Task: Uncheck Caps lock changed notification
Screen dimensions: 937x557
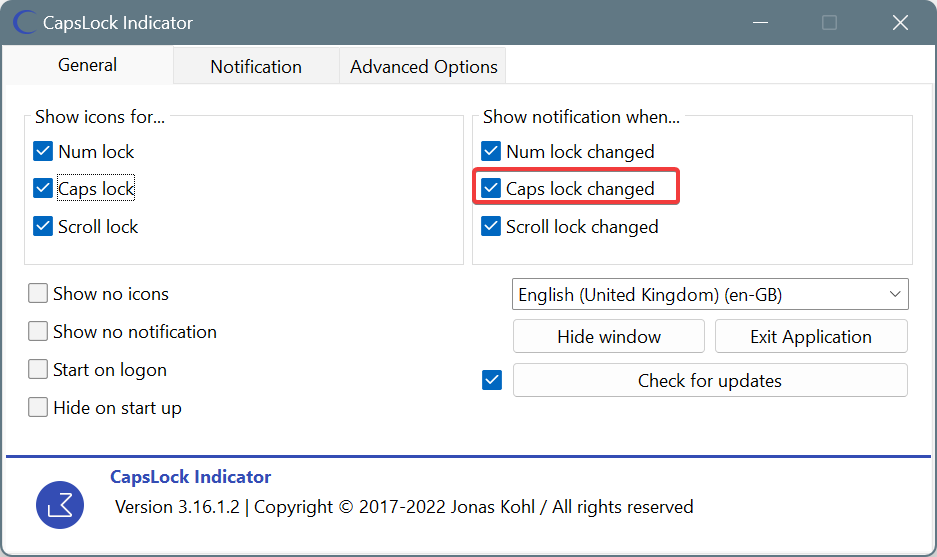Action: pos(491,188)
